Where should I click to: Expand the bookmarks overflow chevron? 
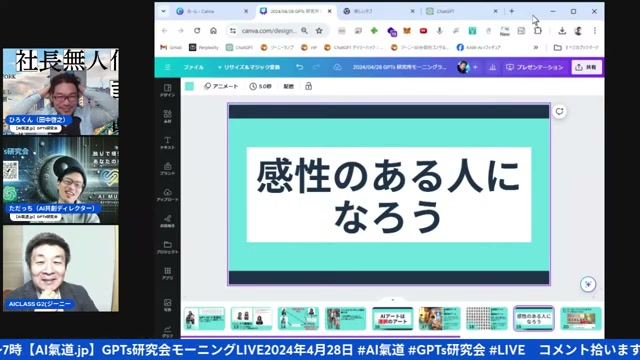536,47
